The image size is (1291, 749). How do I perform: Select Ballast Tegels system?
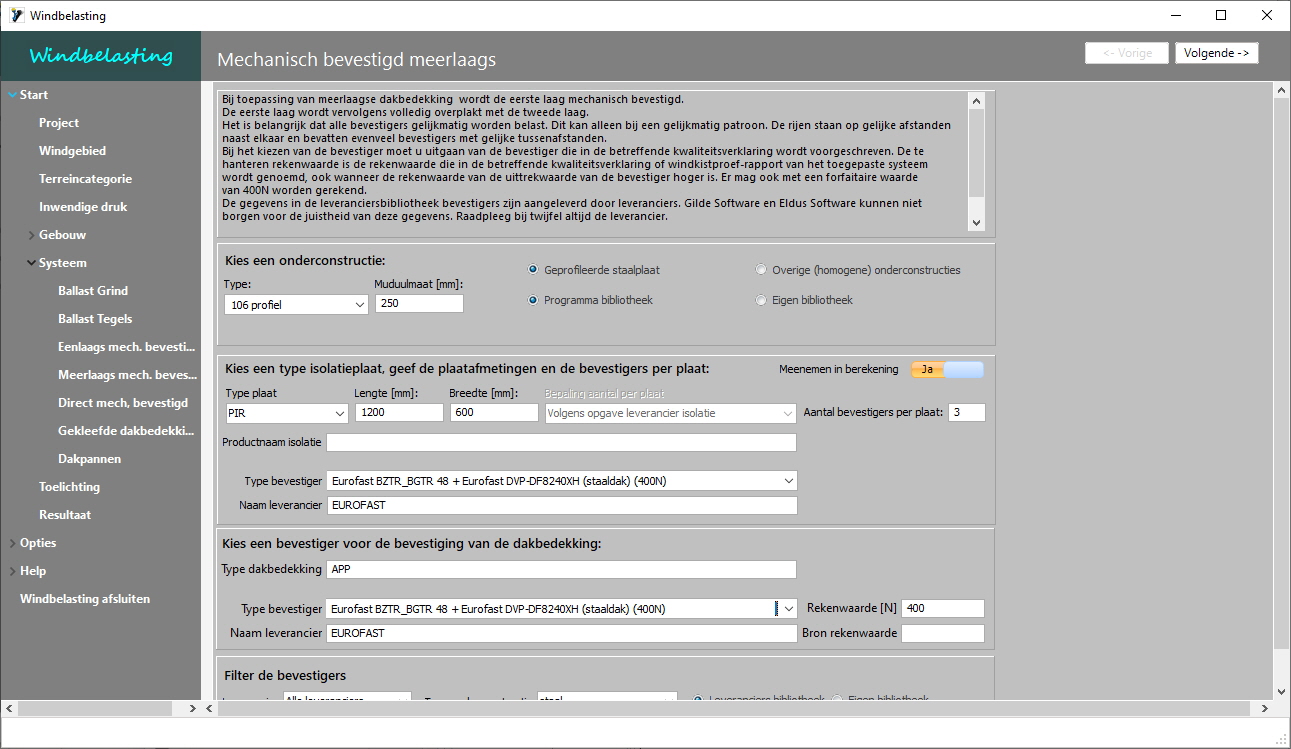coord(95,319)
